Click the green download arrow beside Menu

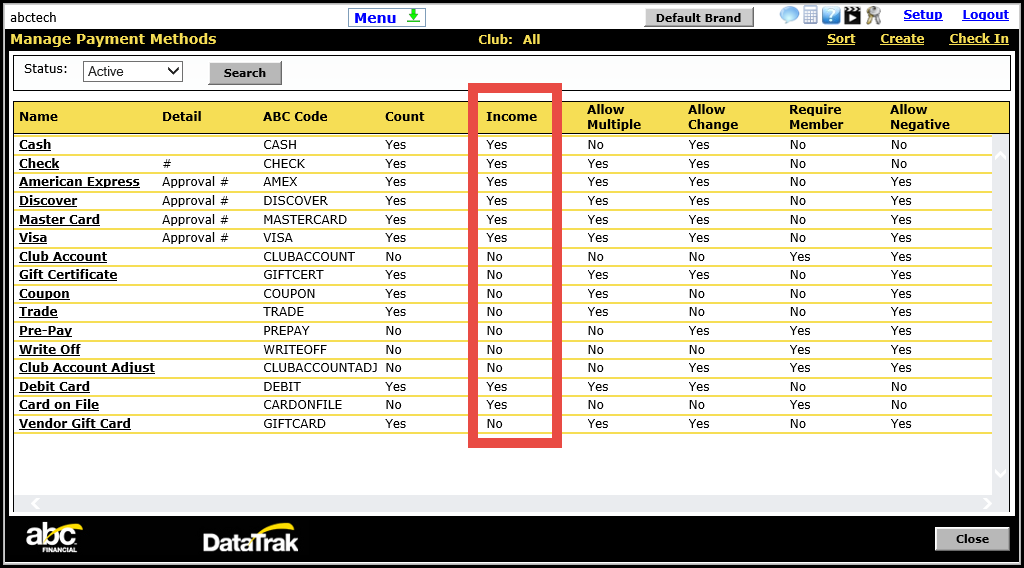tap(413, 16)
